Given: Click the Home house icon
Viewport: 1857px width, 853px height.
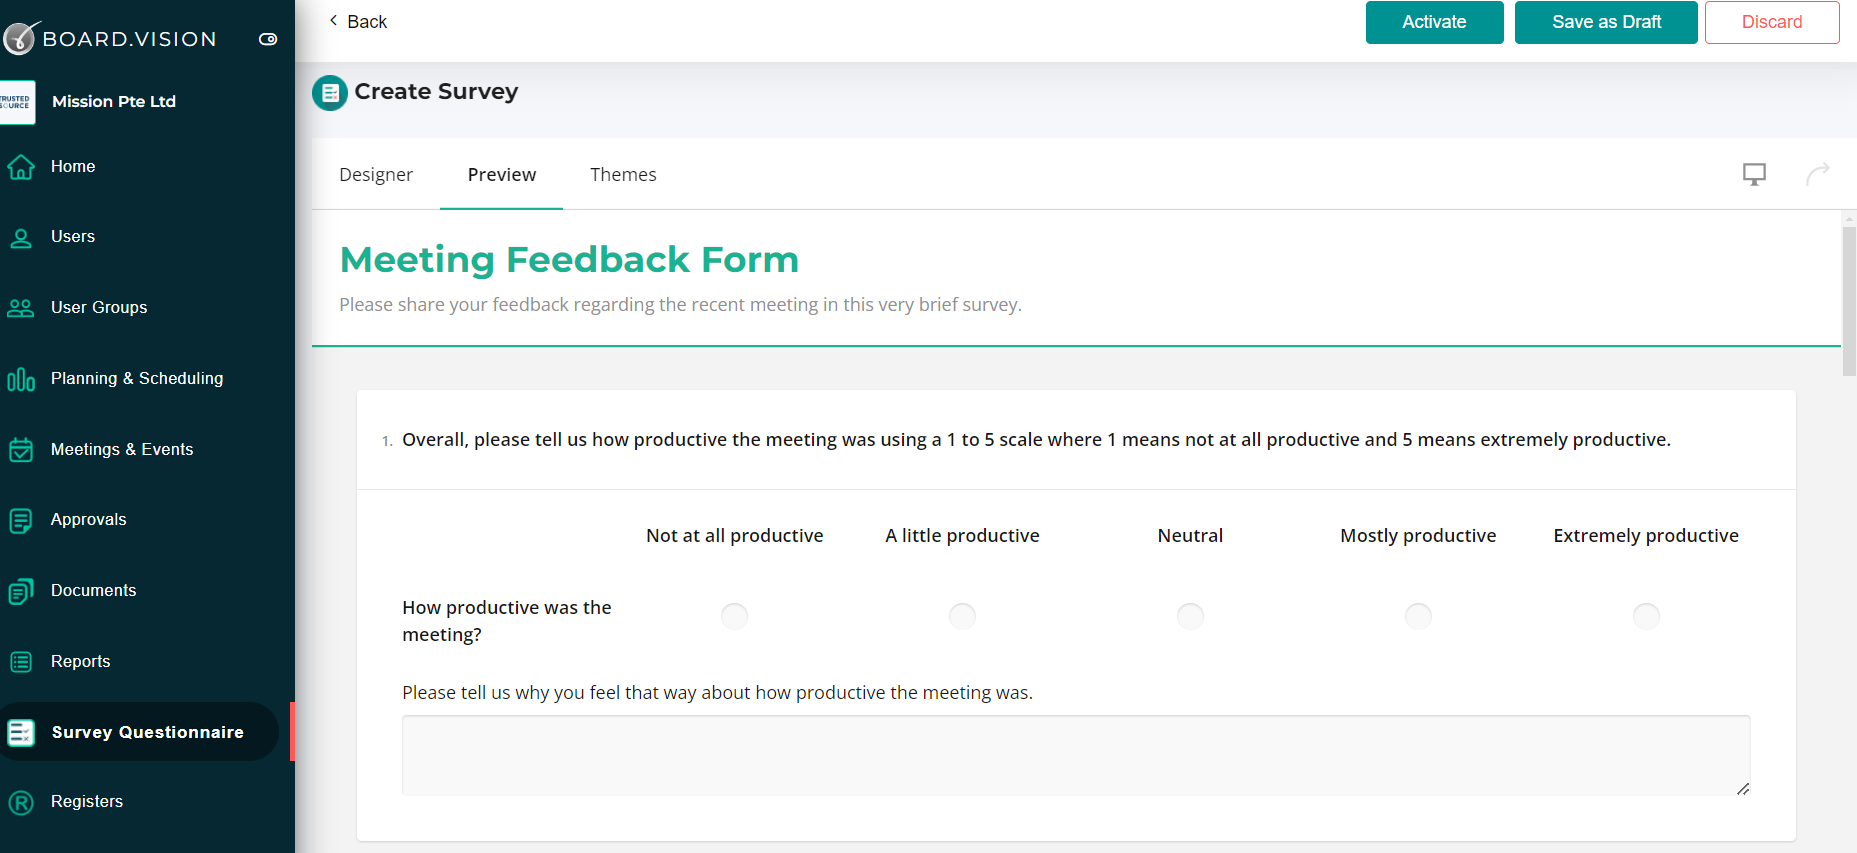Looking at the screenshot, I should coord(21,167).
